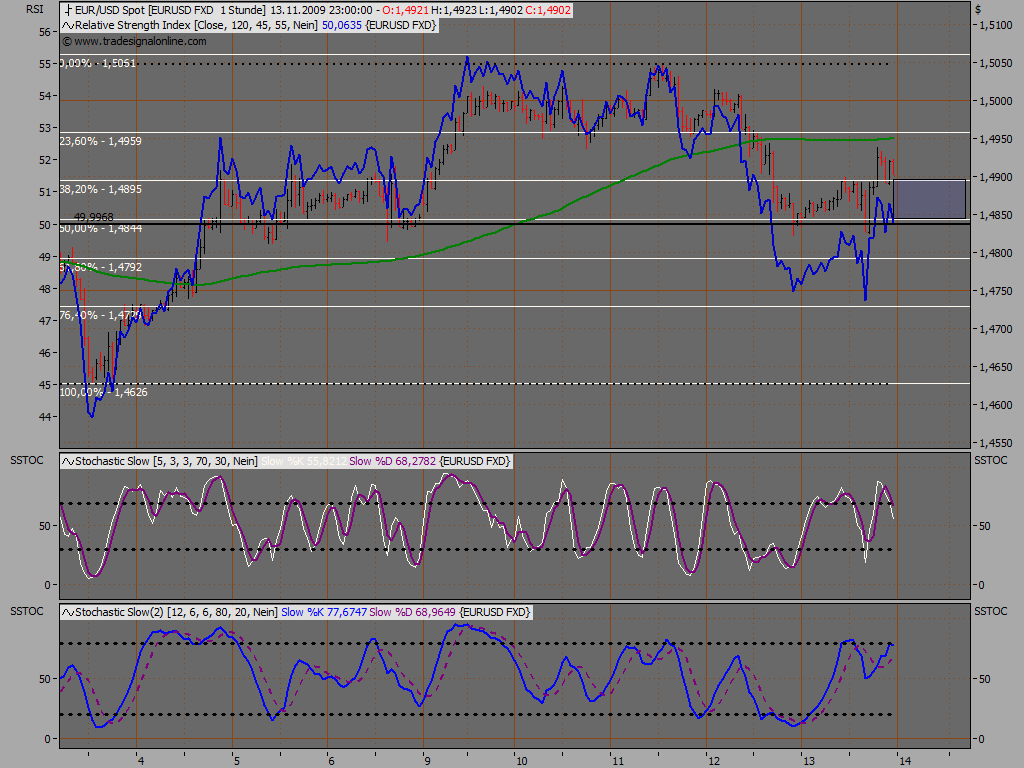The width and height of the screenshot is (1024, 768).
Task: Click the 1,5000 price axis label
Action: point(997,101)
